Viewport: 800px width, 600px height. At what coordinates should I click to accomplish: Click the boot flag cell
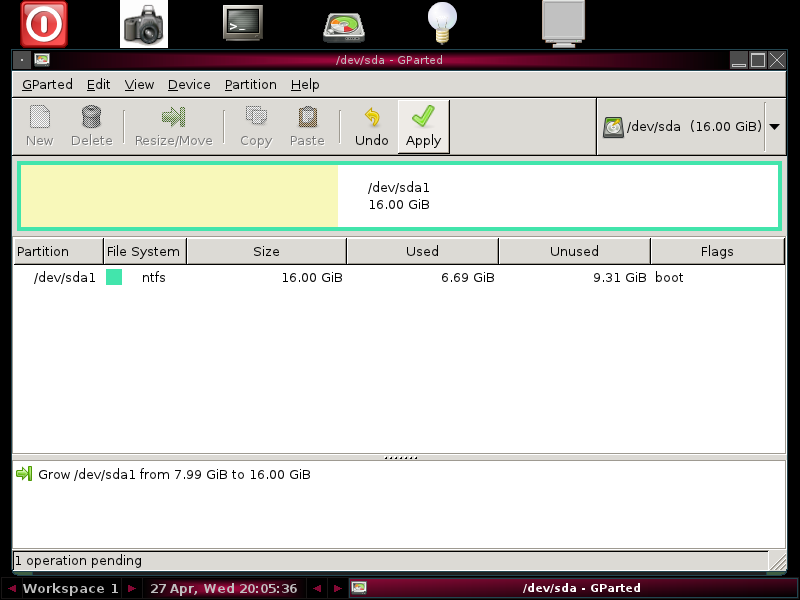pyautogui.click(x=669, y=277)
